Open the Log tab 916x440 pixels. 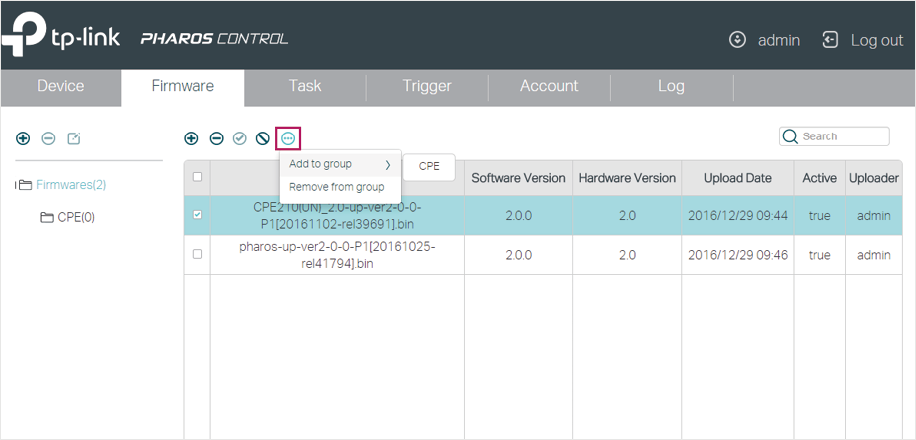(x=671, y=86)
